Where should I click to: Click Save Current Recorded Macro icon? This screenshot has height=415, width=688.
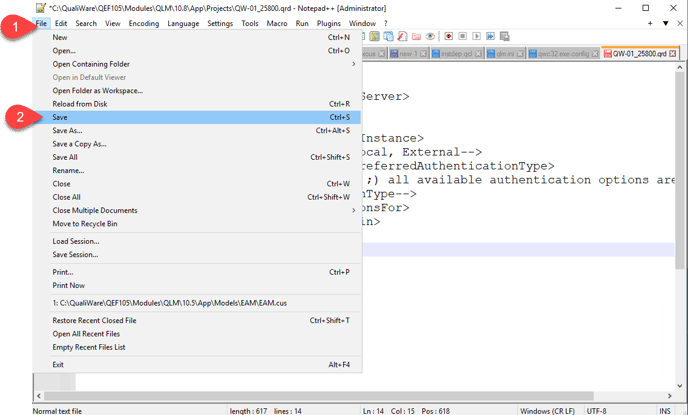coord(505,36)
